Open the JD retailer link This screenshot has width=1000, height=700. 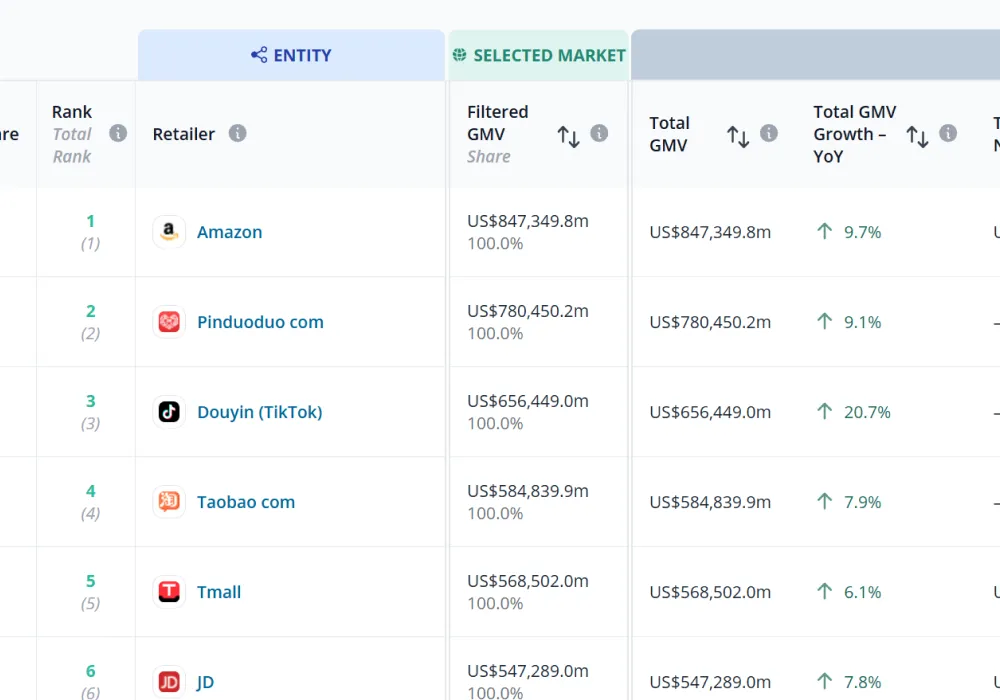click(x=205, y=682)
